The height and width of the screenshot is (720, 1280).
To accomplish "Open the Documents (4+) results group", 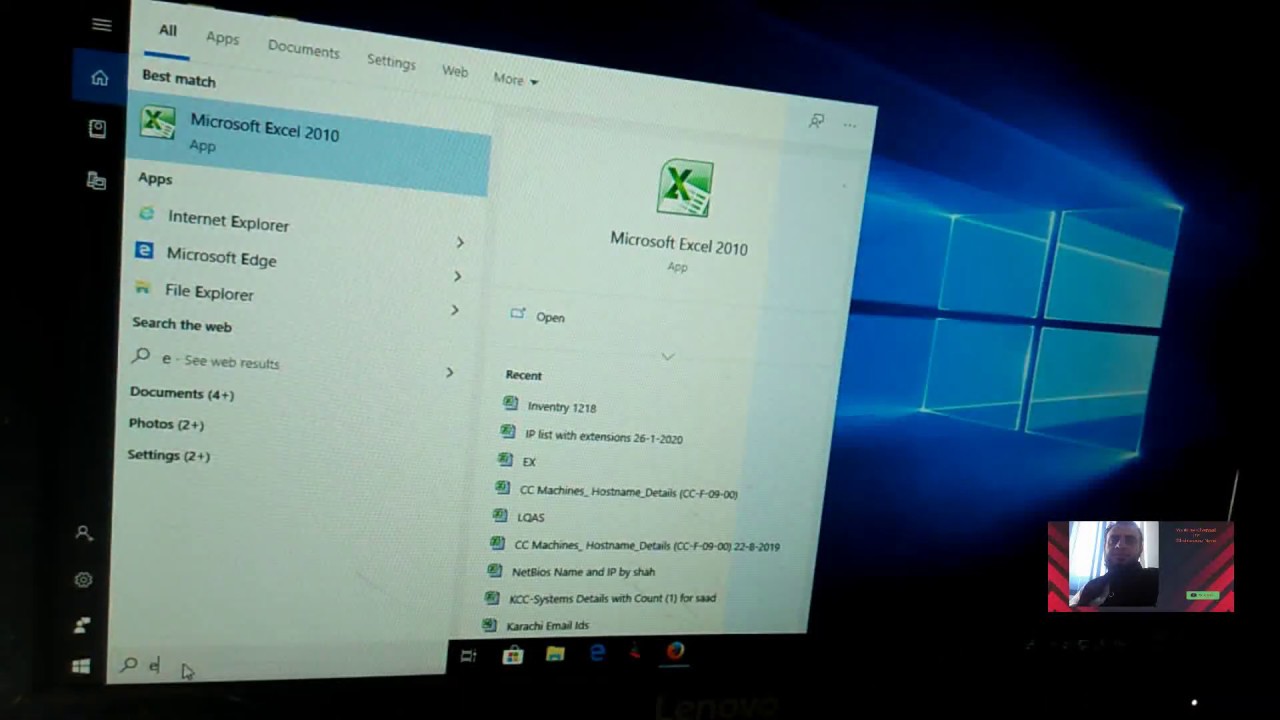I will tap(182, 393).
